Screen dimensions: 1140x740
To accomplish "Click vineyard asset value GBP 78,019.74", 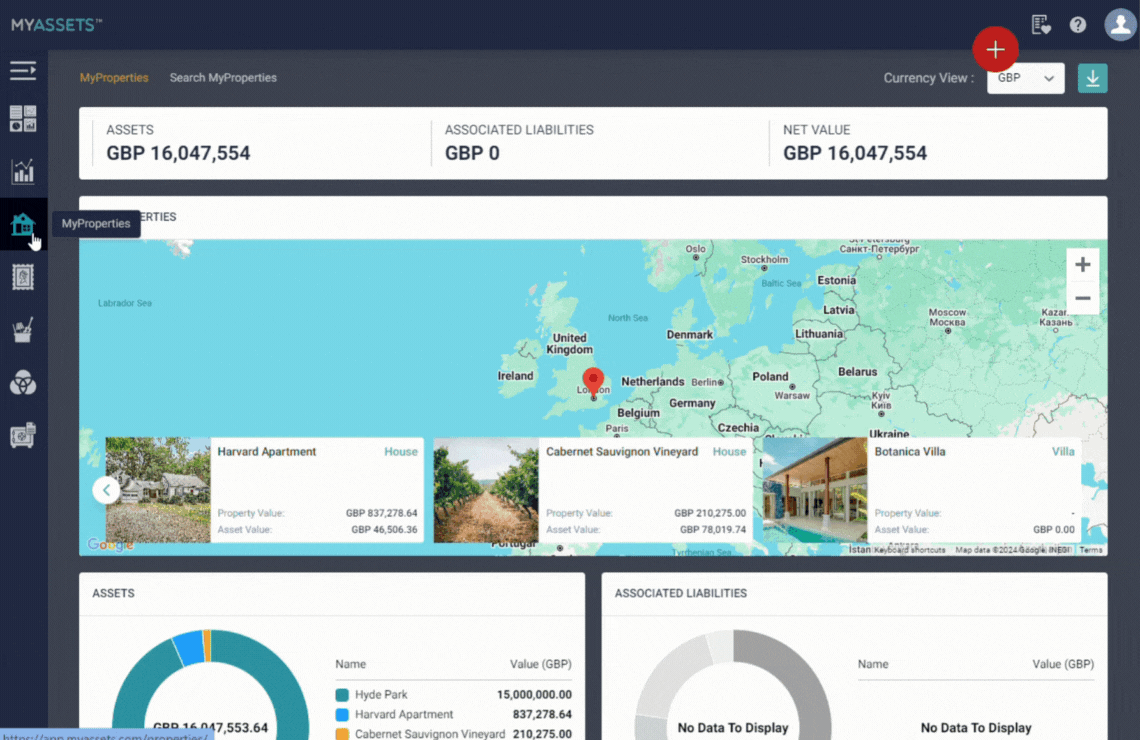I will tap(712, 530).
